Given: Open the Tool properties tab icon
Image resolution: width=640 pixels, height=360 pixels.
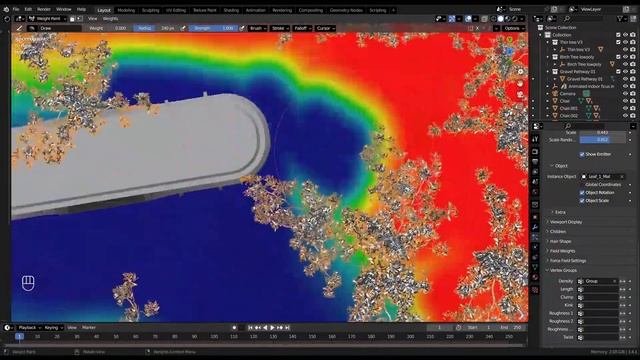Looking at the screenshot, I should point(535,139).
